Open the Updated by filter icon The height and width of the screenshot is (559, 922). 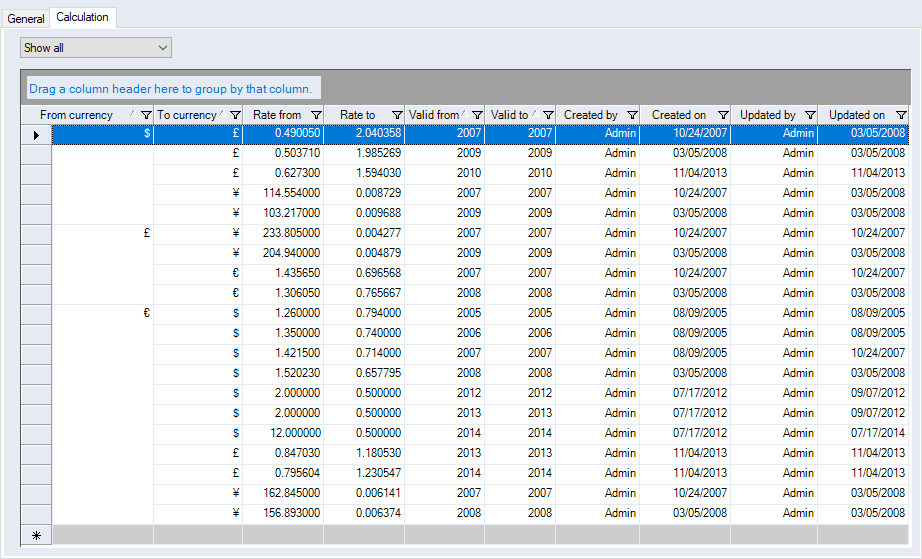point(810,115)
